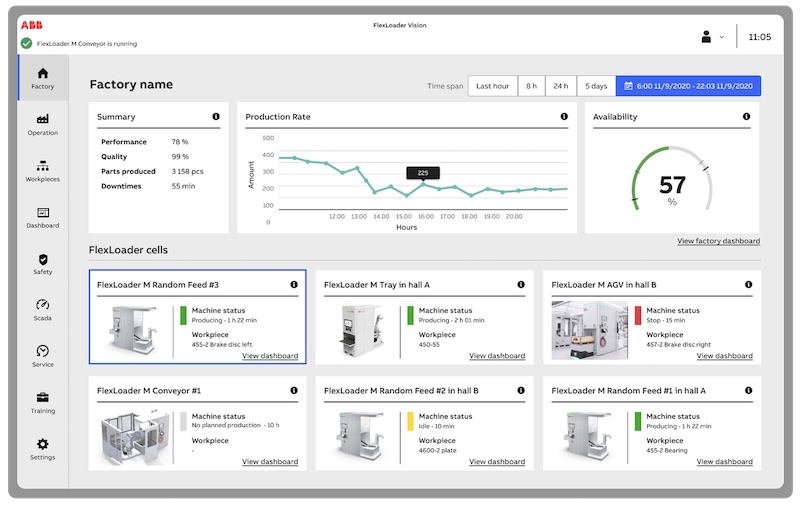
Task: Open the Random Feed #2 machine thumbnail
Action: [360, 436]
